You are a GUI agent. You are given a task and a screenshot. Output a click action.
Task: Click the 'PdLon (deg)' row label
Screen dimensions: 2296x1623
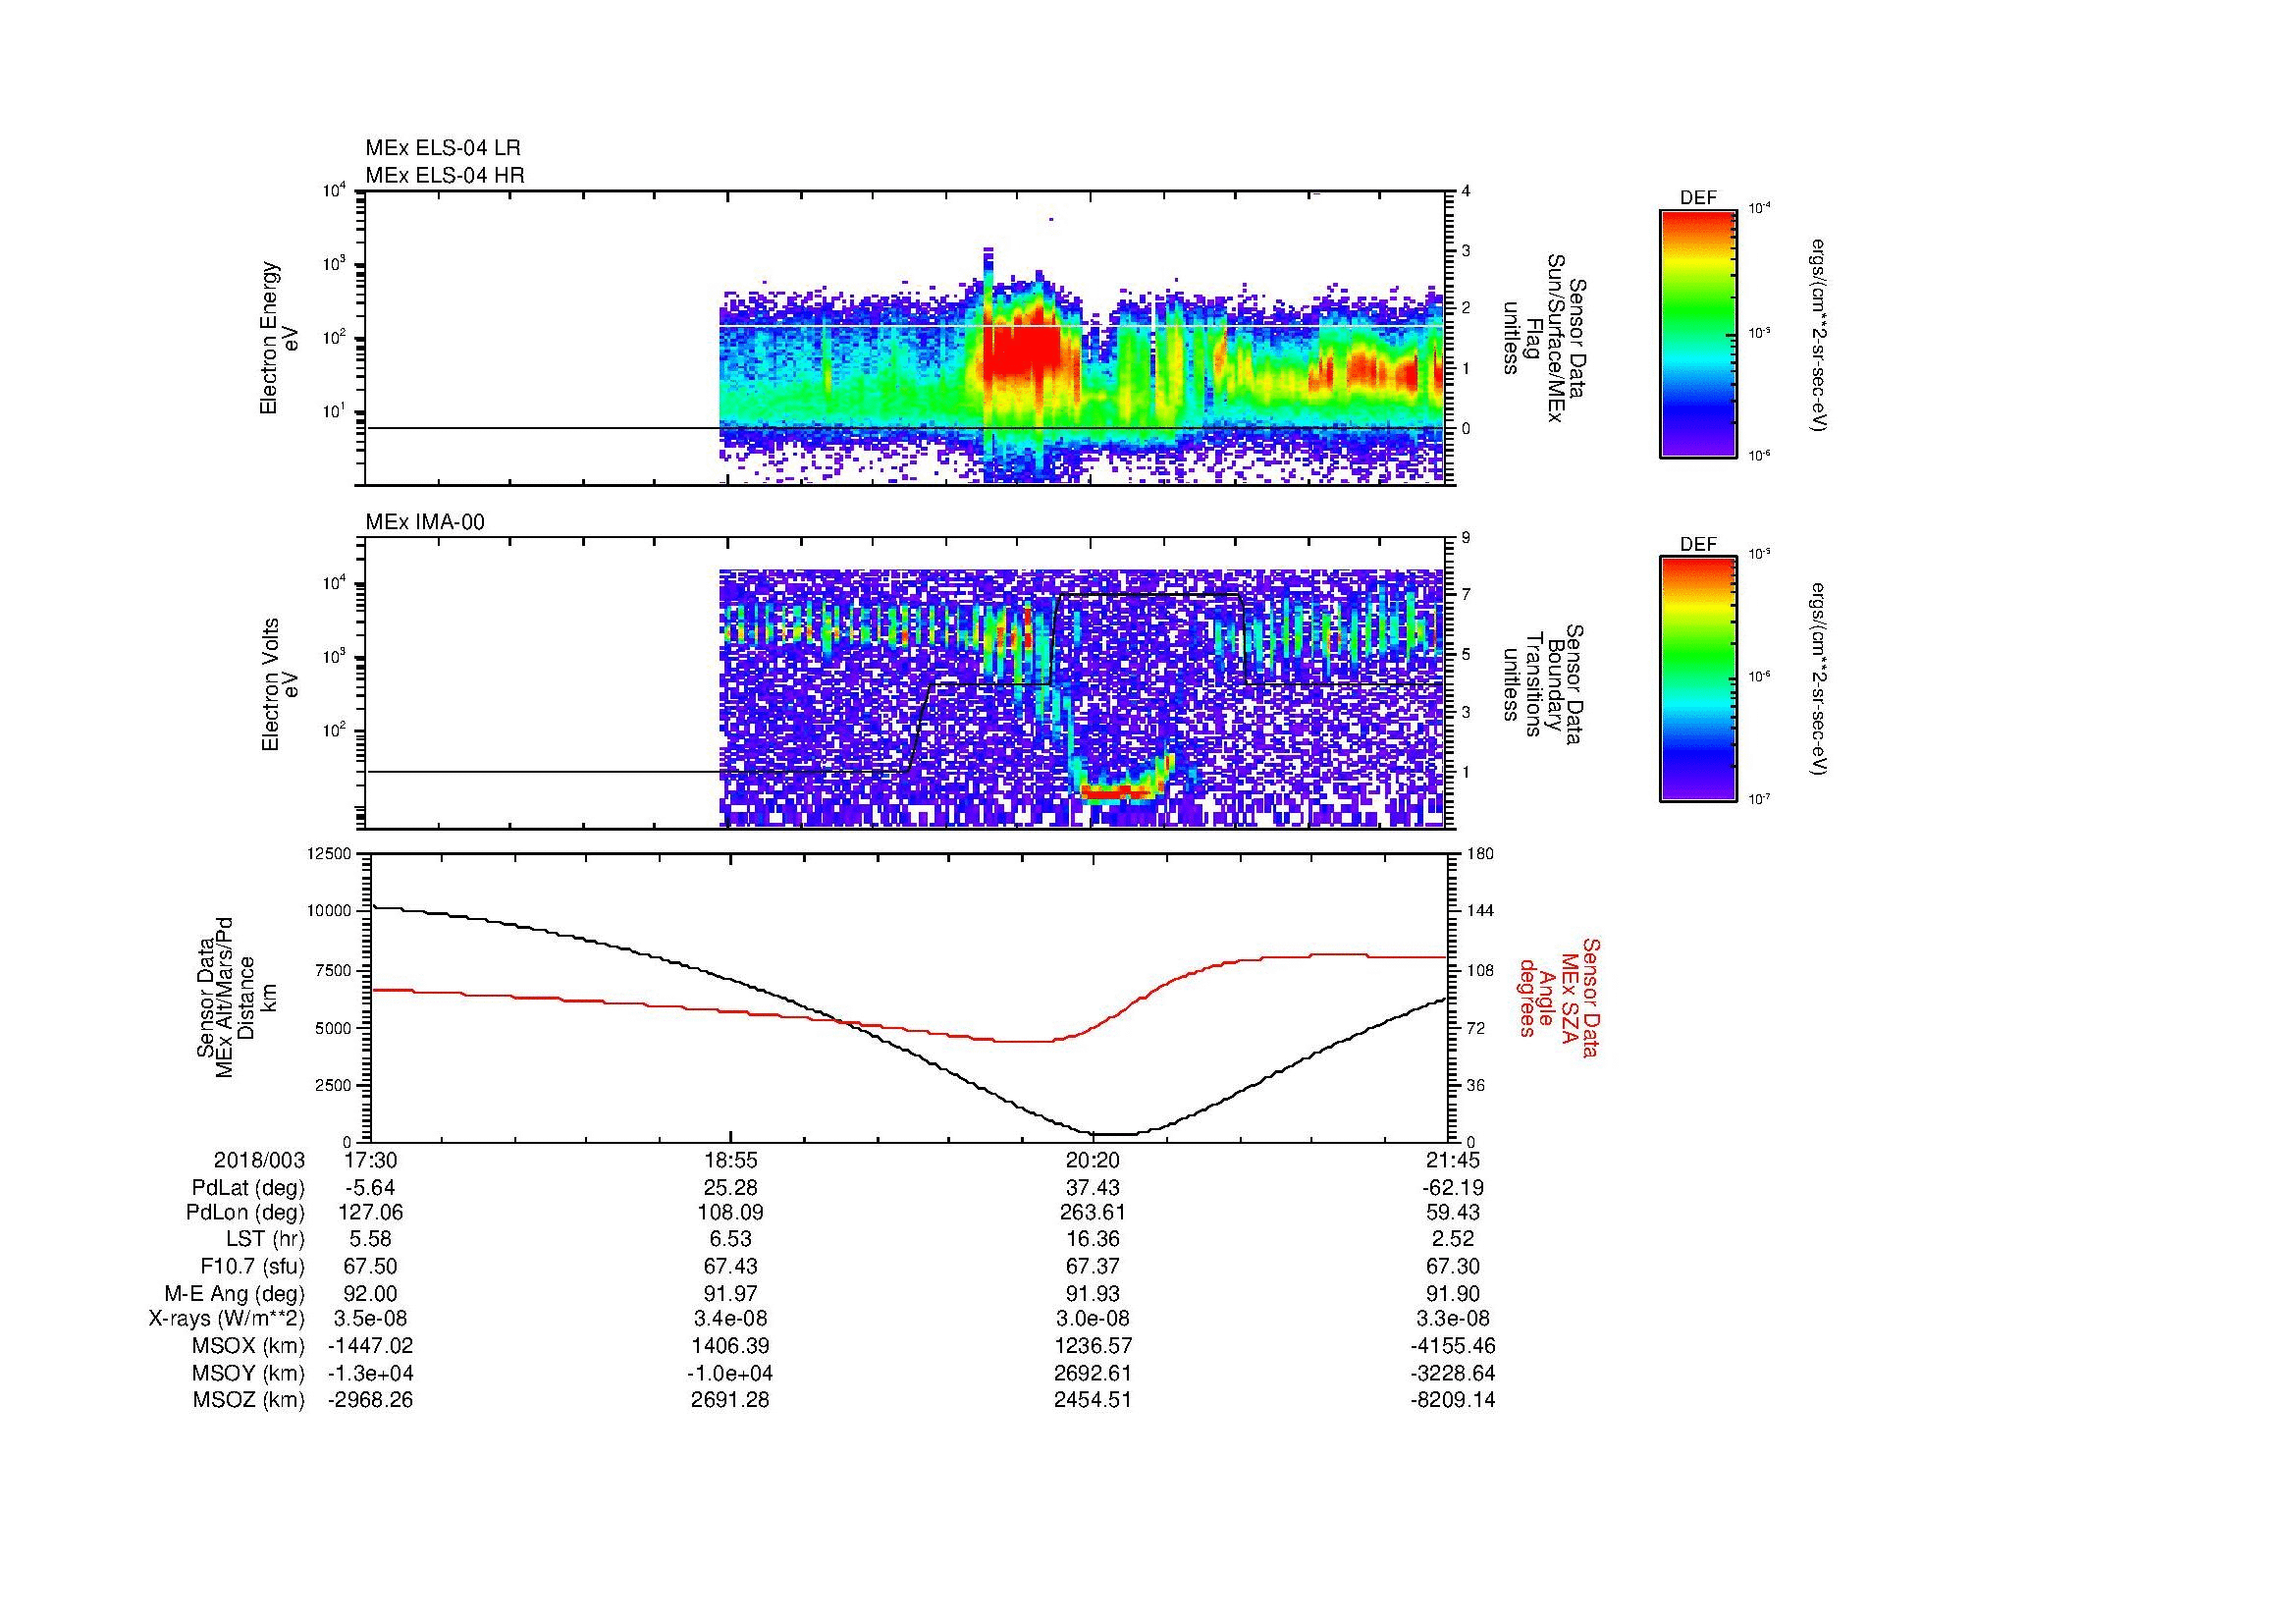pyautogui.click(x=247, y=1213)
